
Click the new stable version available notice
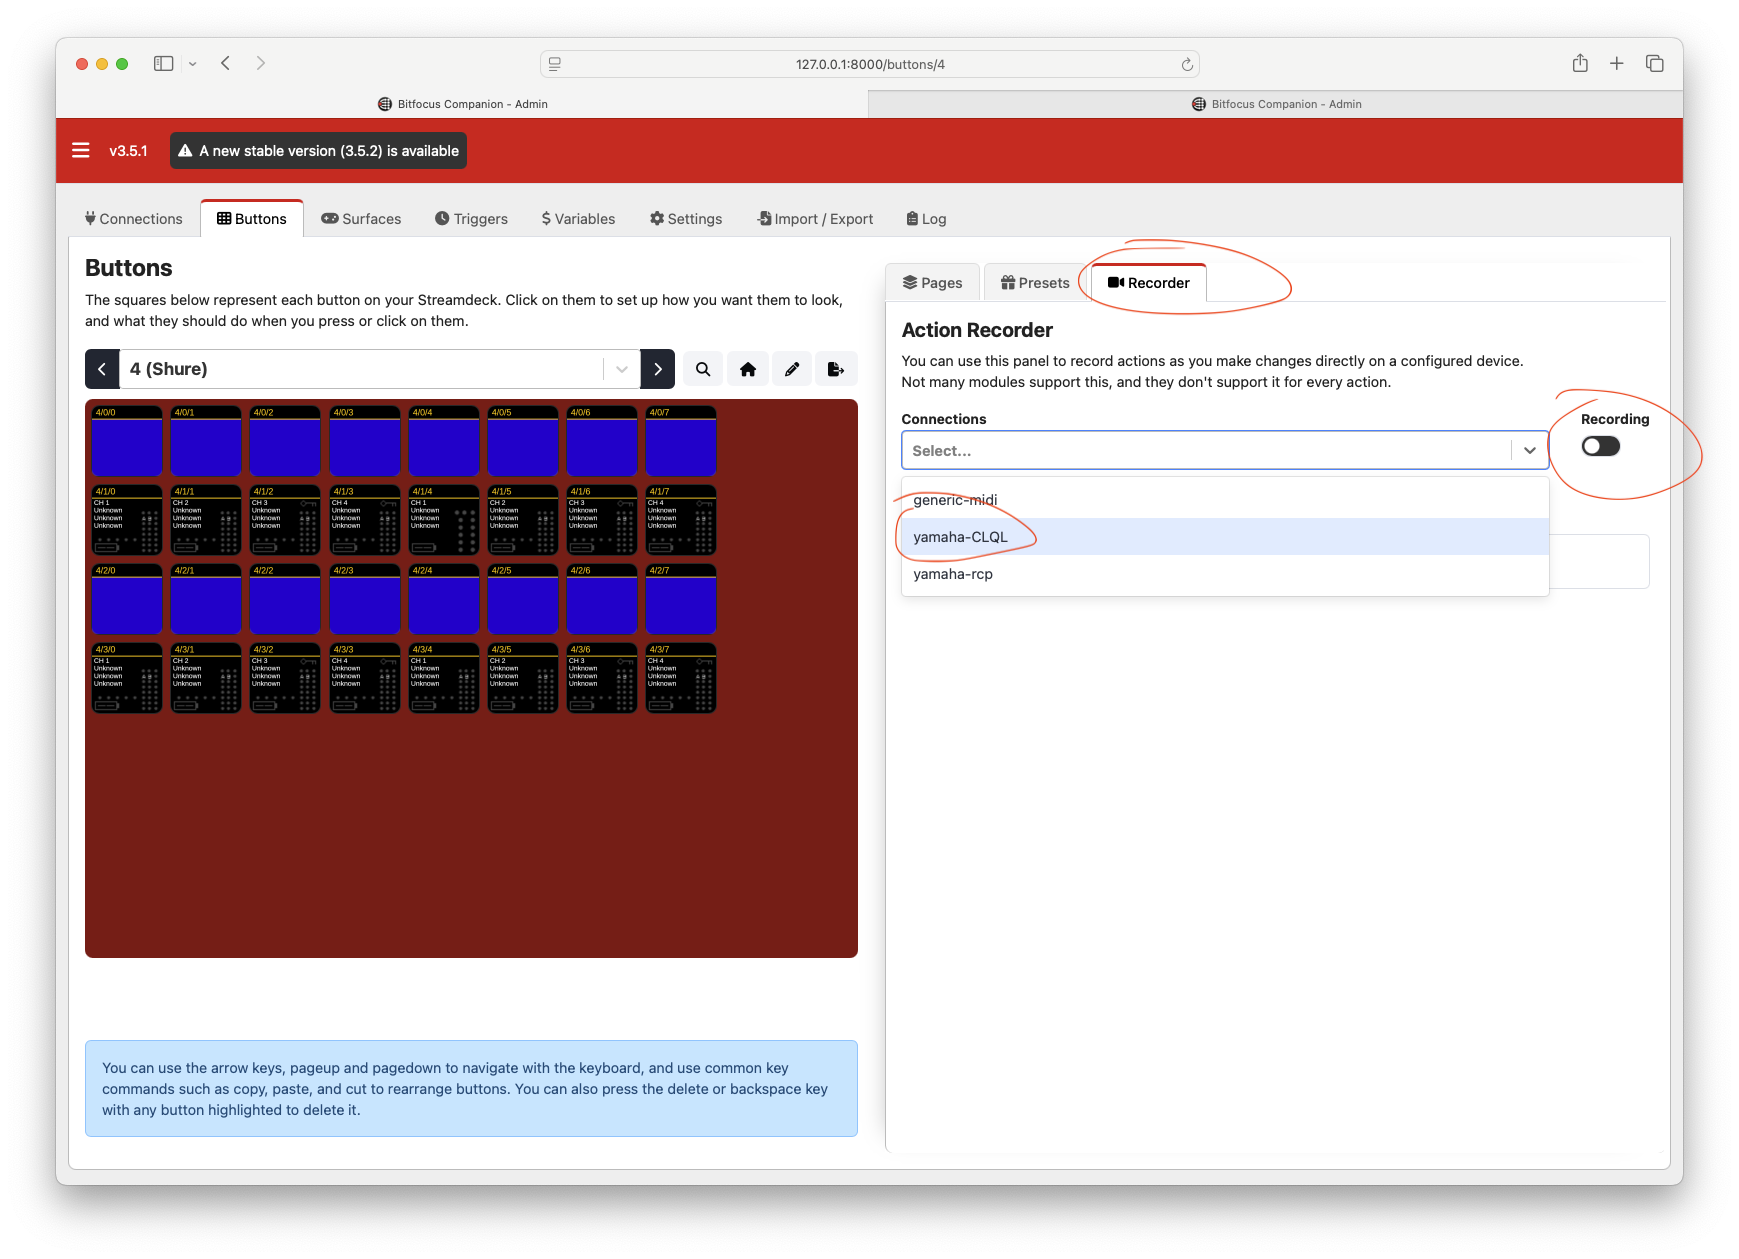318,151
